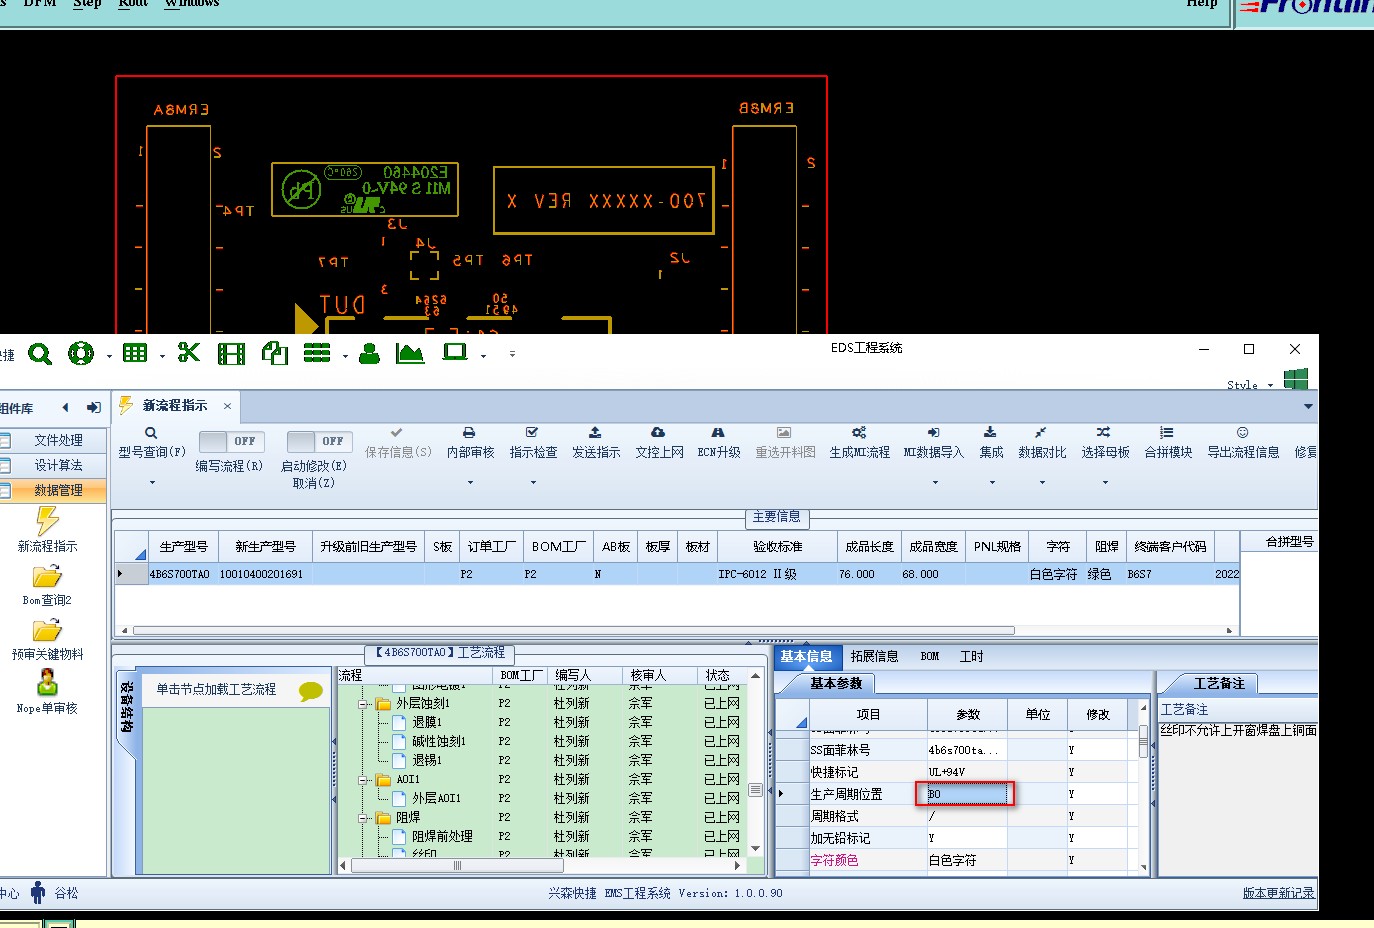Click 选择母板 shuffle icon button
1374x928 pixels.
pyautogui.click(x=1105, y=443)
